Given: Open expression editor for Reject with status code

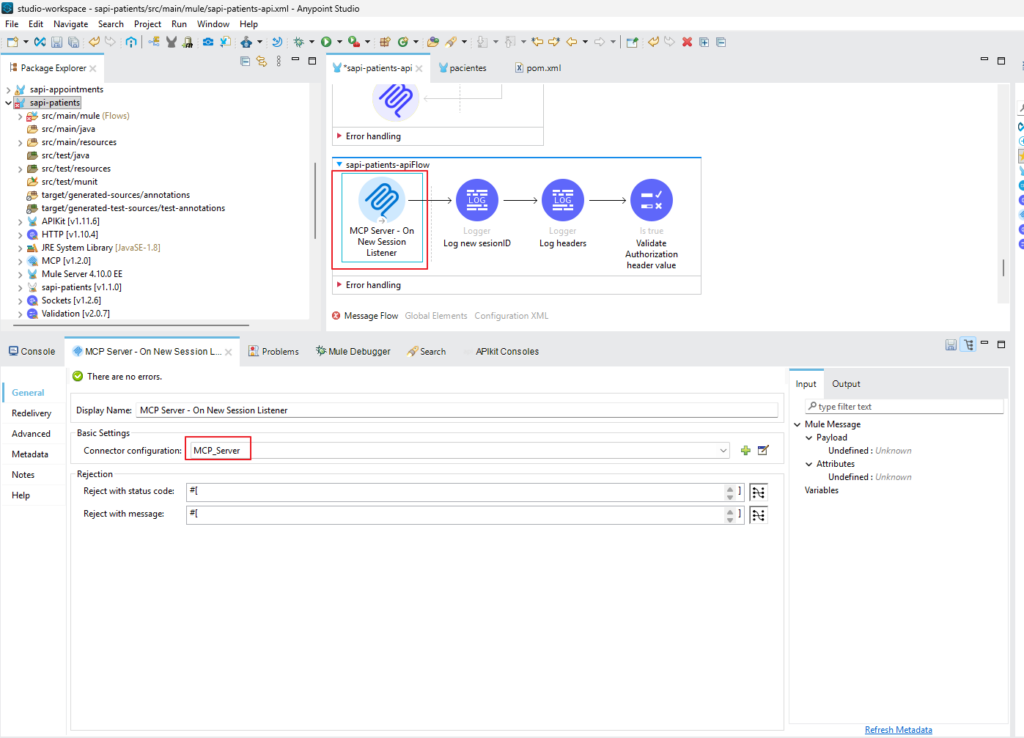Looking at the screenshot, I should 758,492.
